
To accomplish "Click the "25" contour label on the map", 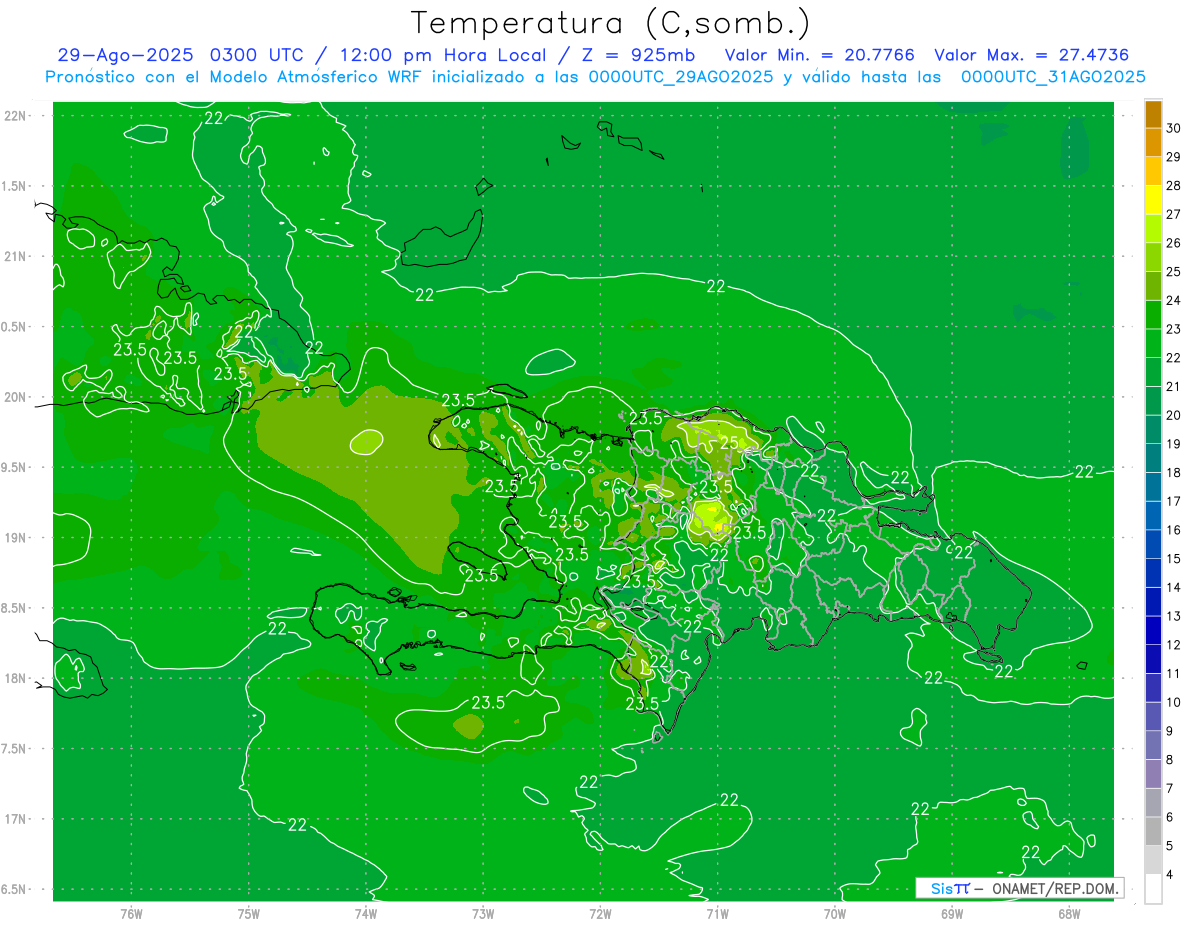I will pos(729,442).
